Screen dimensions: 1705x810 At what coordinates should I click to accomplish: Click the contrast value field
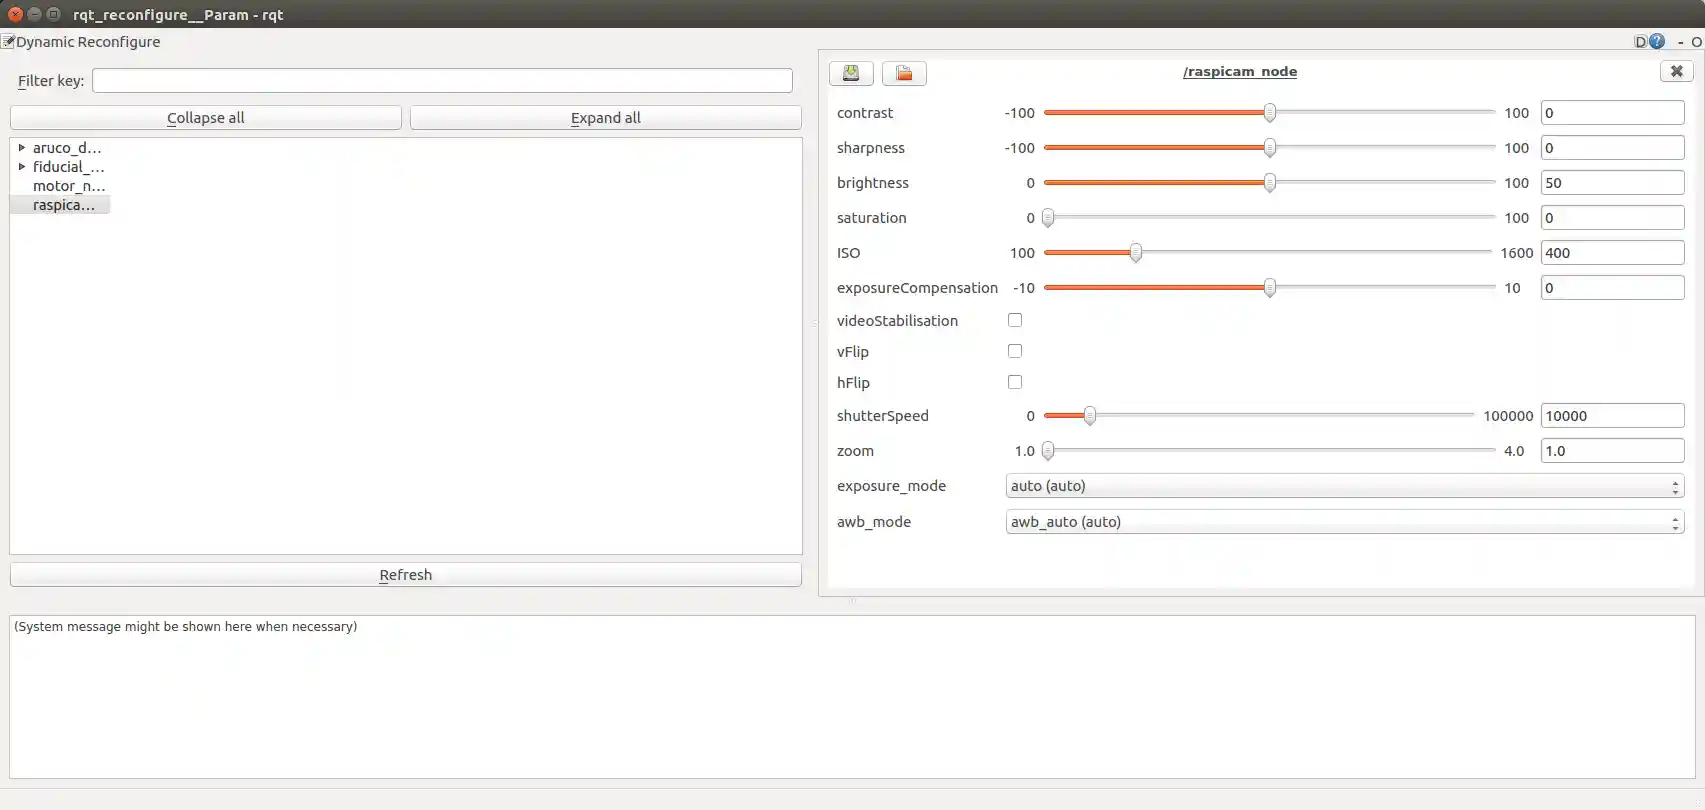coord(1612,113)
